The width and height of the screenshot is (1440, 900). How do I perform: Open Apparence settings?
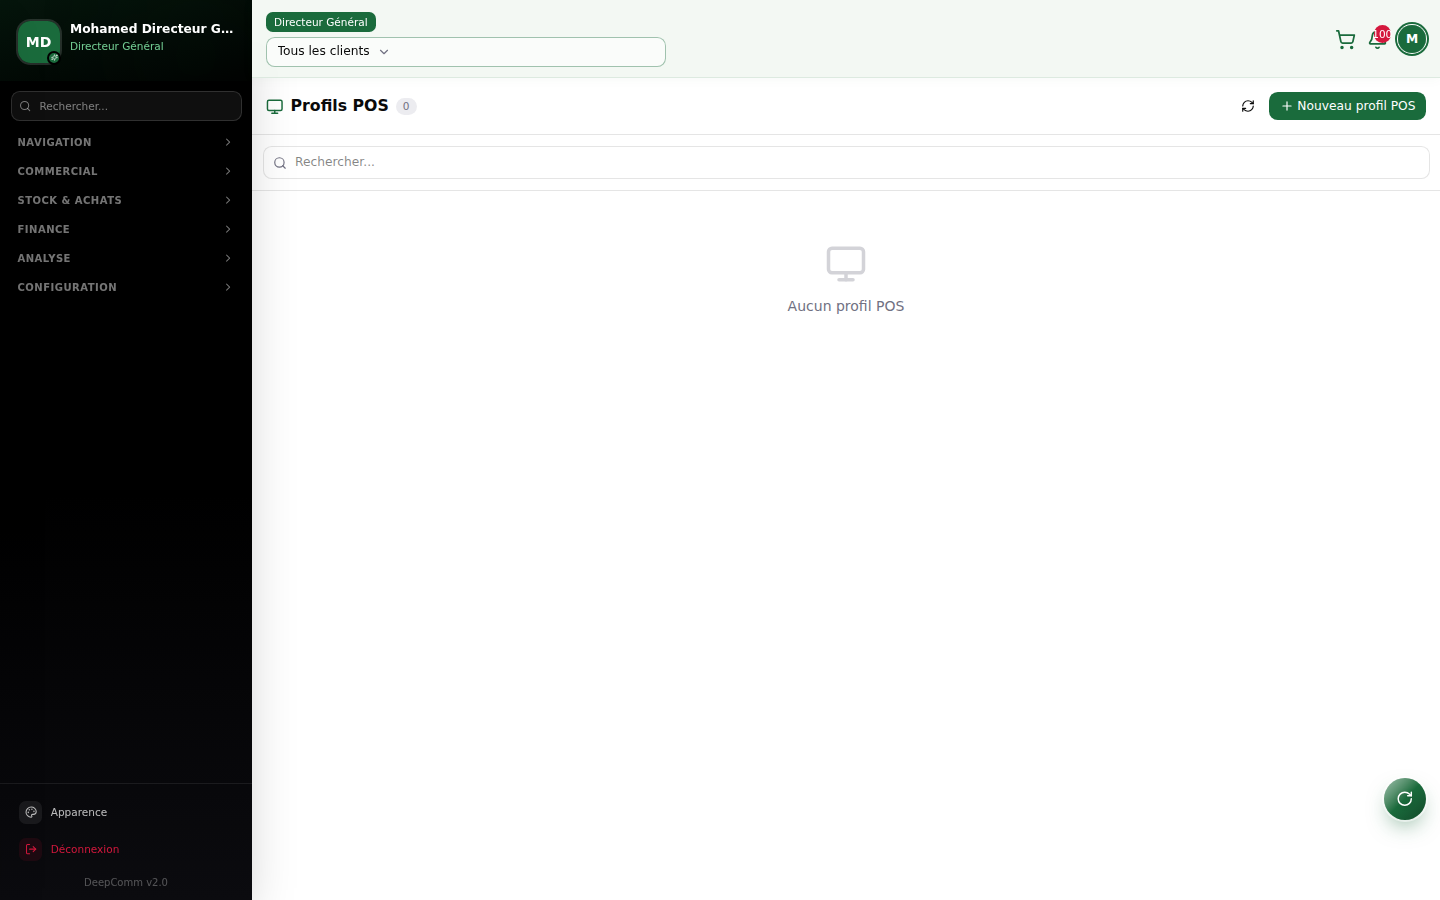point(79,812)
